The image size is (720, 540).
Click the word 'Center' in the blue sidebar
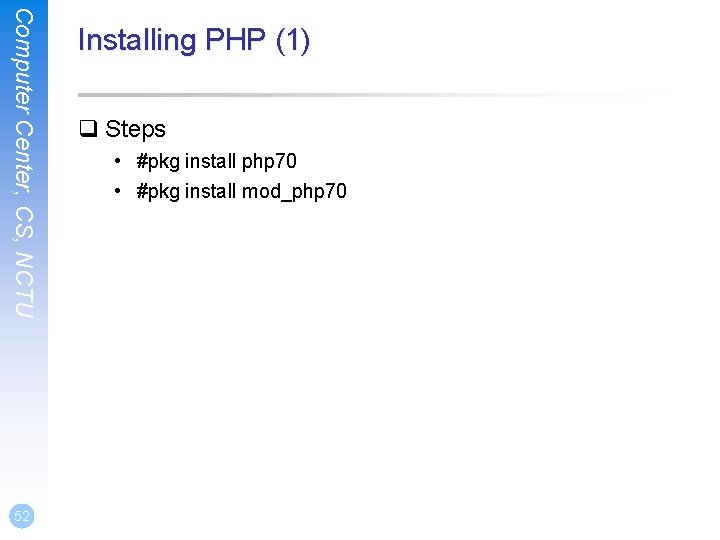[x=24, y=158]
